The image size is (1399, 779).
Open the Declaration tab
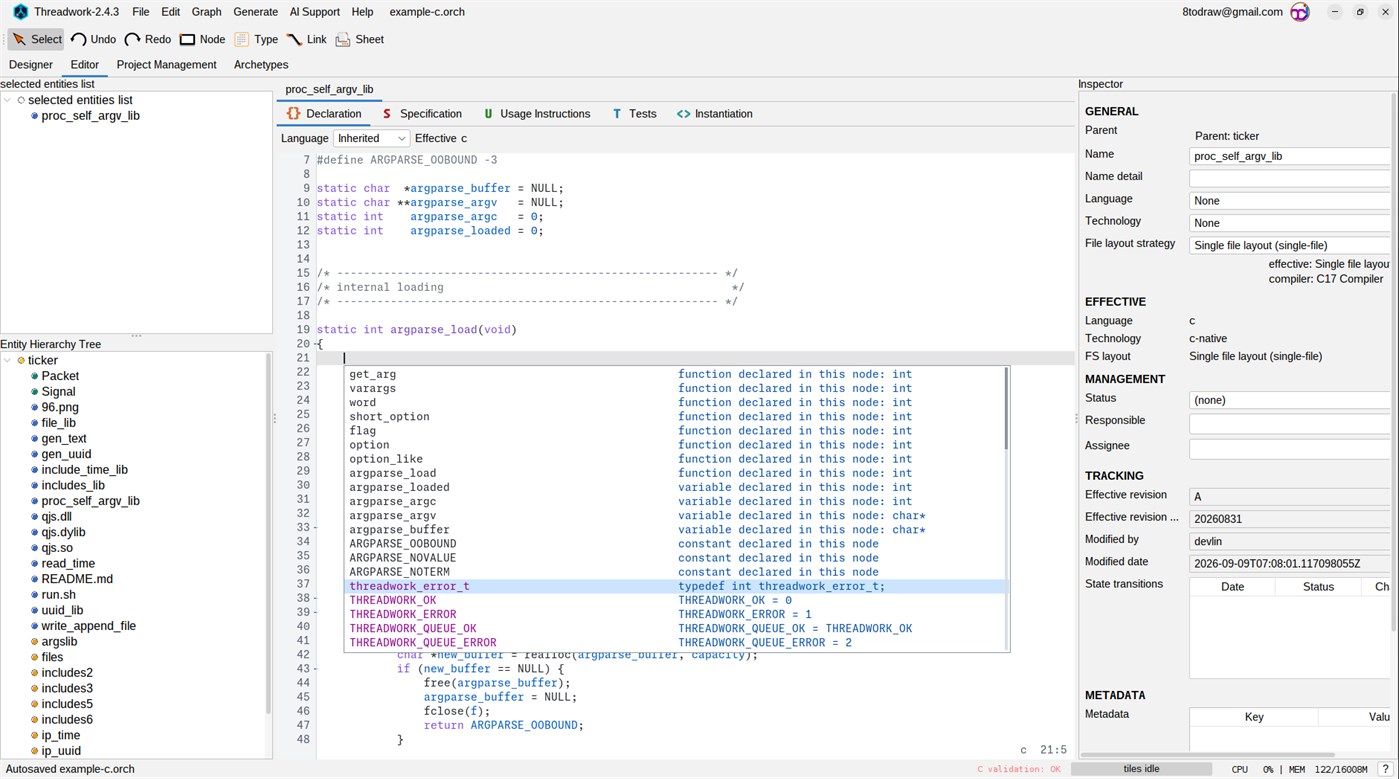(324, 114)
